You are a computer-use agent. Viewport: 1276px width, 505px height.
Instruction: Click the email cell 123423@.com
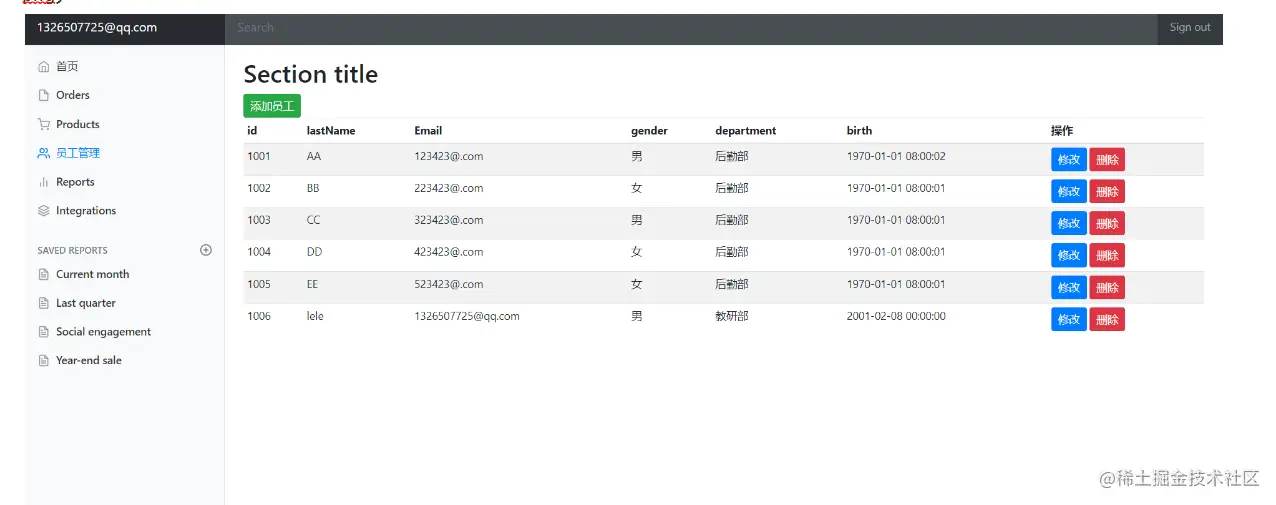[x=449, y=157]
